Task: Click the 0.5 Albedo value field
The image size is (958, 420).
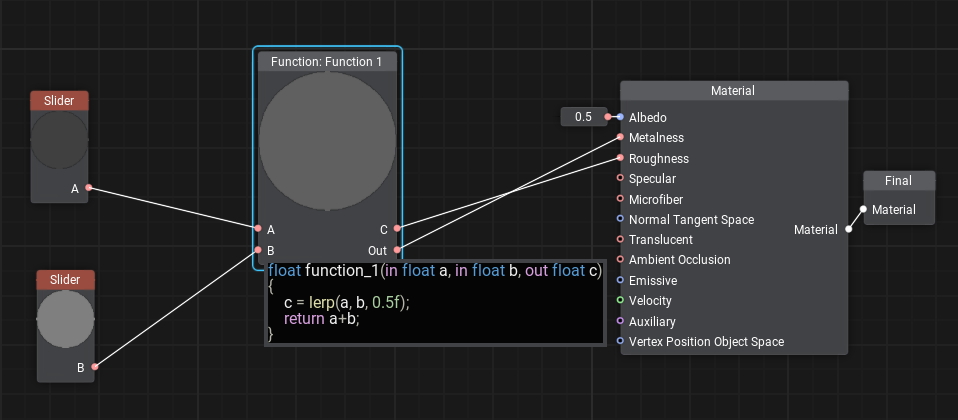Action: tap(582, 117)
